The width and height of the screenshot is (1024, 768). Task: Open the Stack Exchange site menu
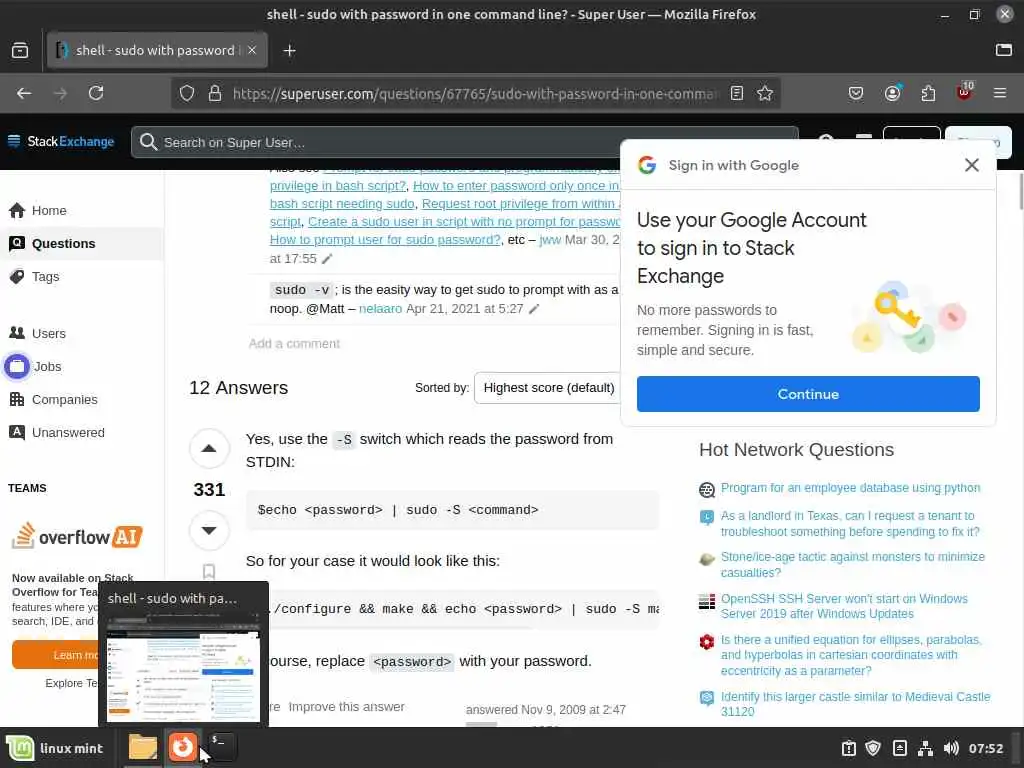pos(60,141)
